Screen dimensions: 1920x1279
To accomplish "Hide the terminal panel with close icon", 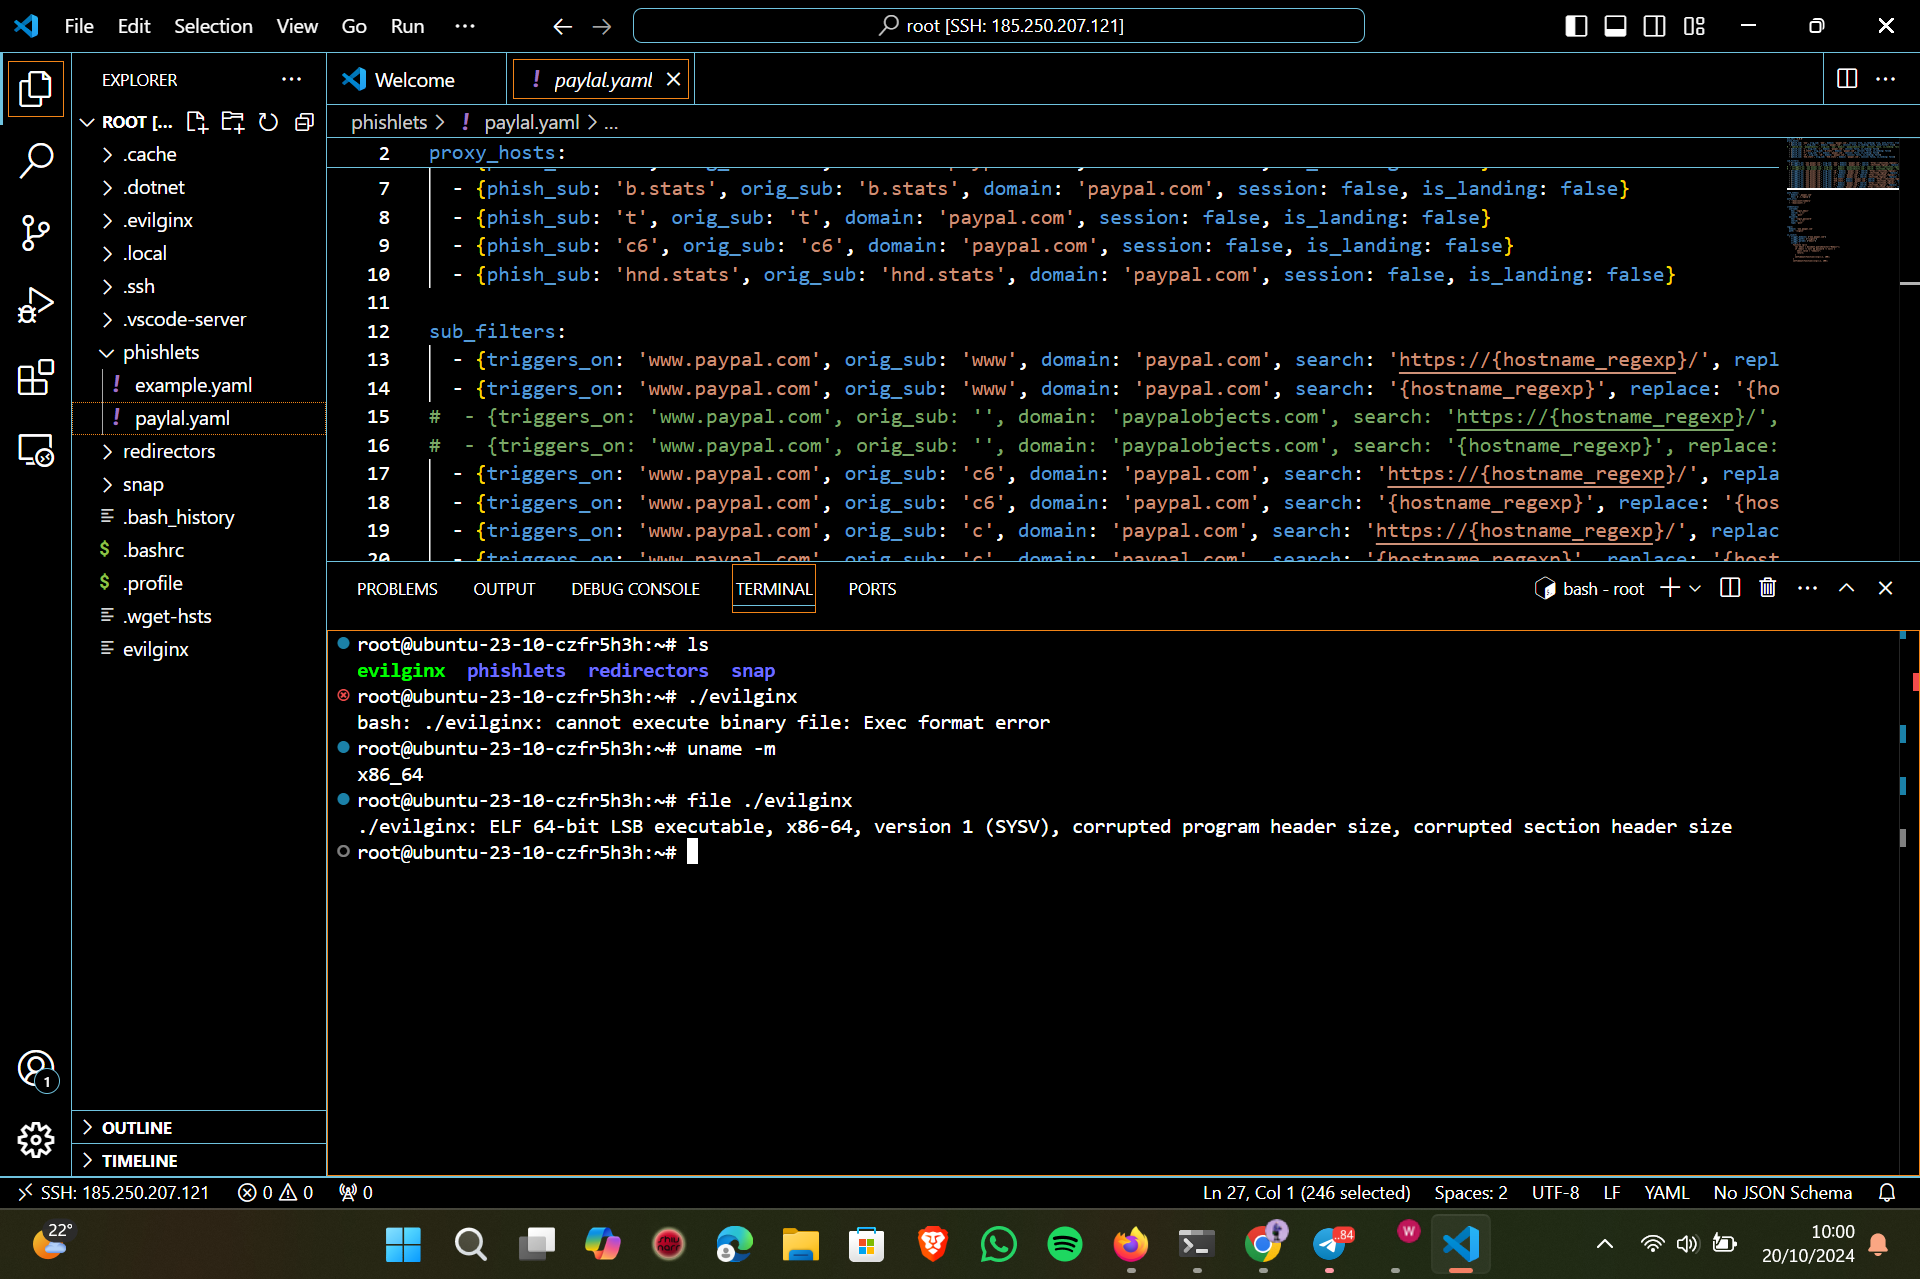I will coord(1885,588).
